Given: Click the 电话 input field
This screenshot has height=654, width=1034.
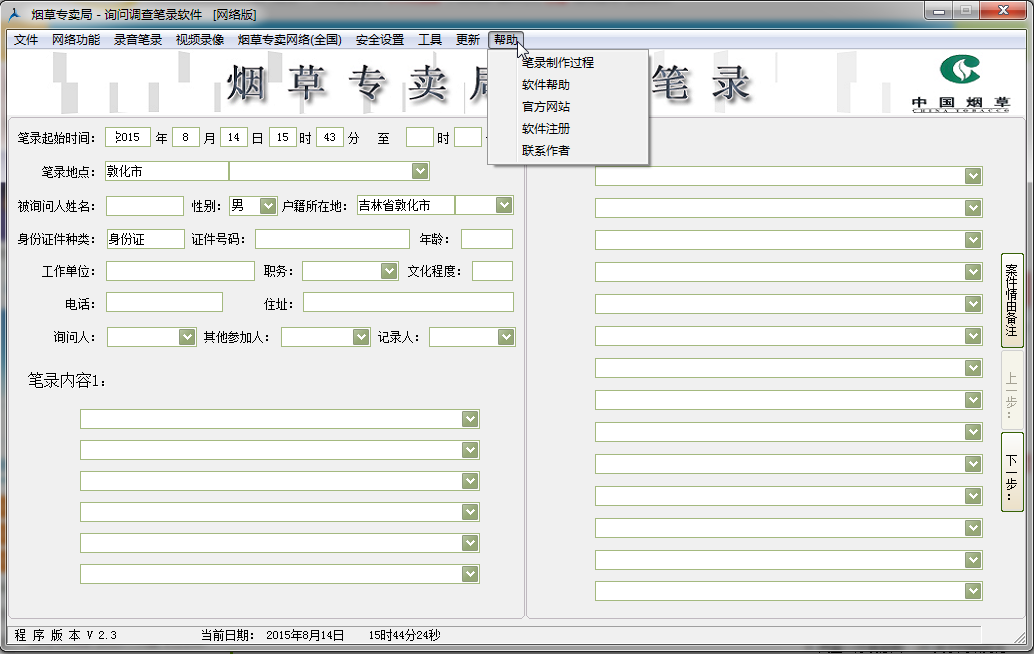Looking at the screenshot, I should [x=164, y=302].
